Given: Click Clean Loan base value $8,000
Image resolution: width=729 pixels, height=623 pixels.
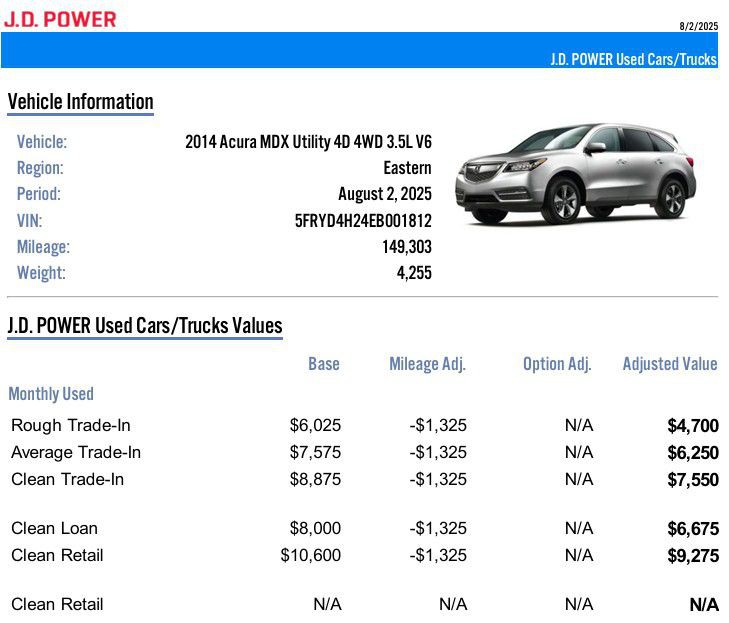Looking at the screenshot, I should pyautogui.click(x=315, y=529).
